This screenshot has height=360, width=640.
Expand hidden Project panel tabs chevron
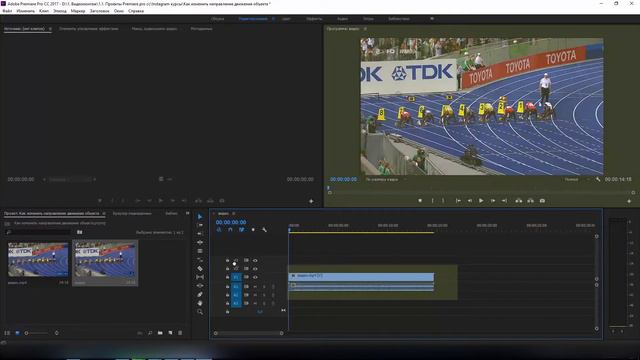pyautogui.click(x=187, y=213)
